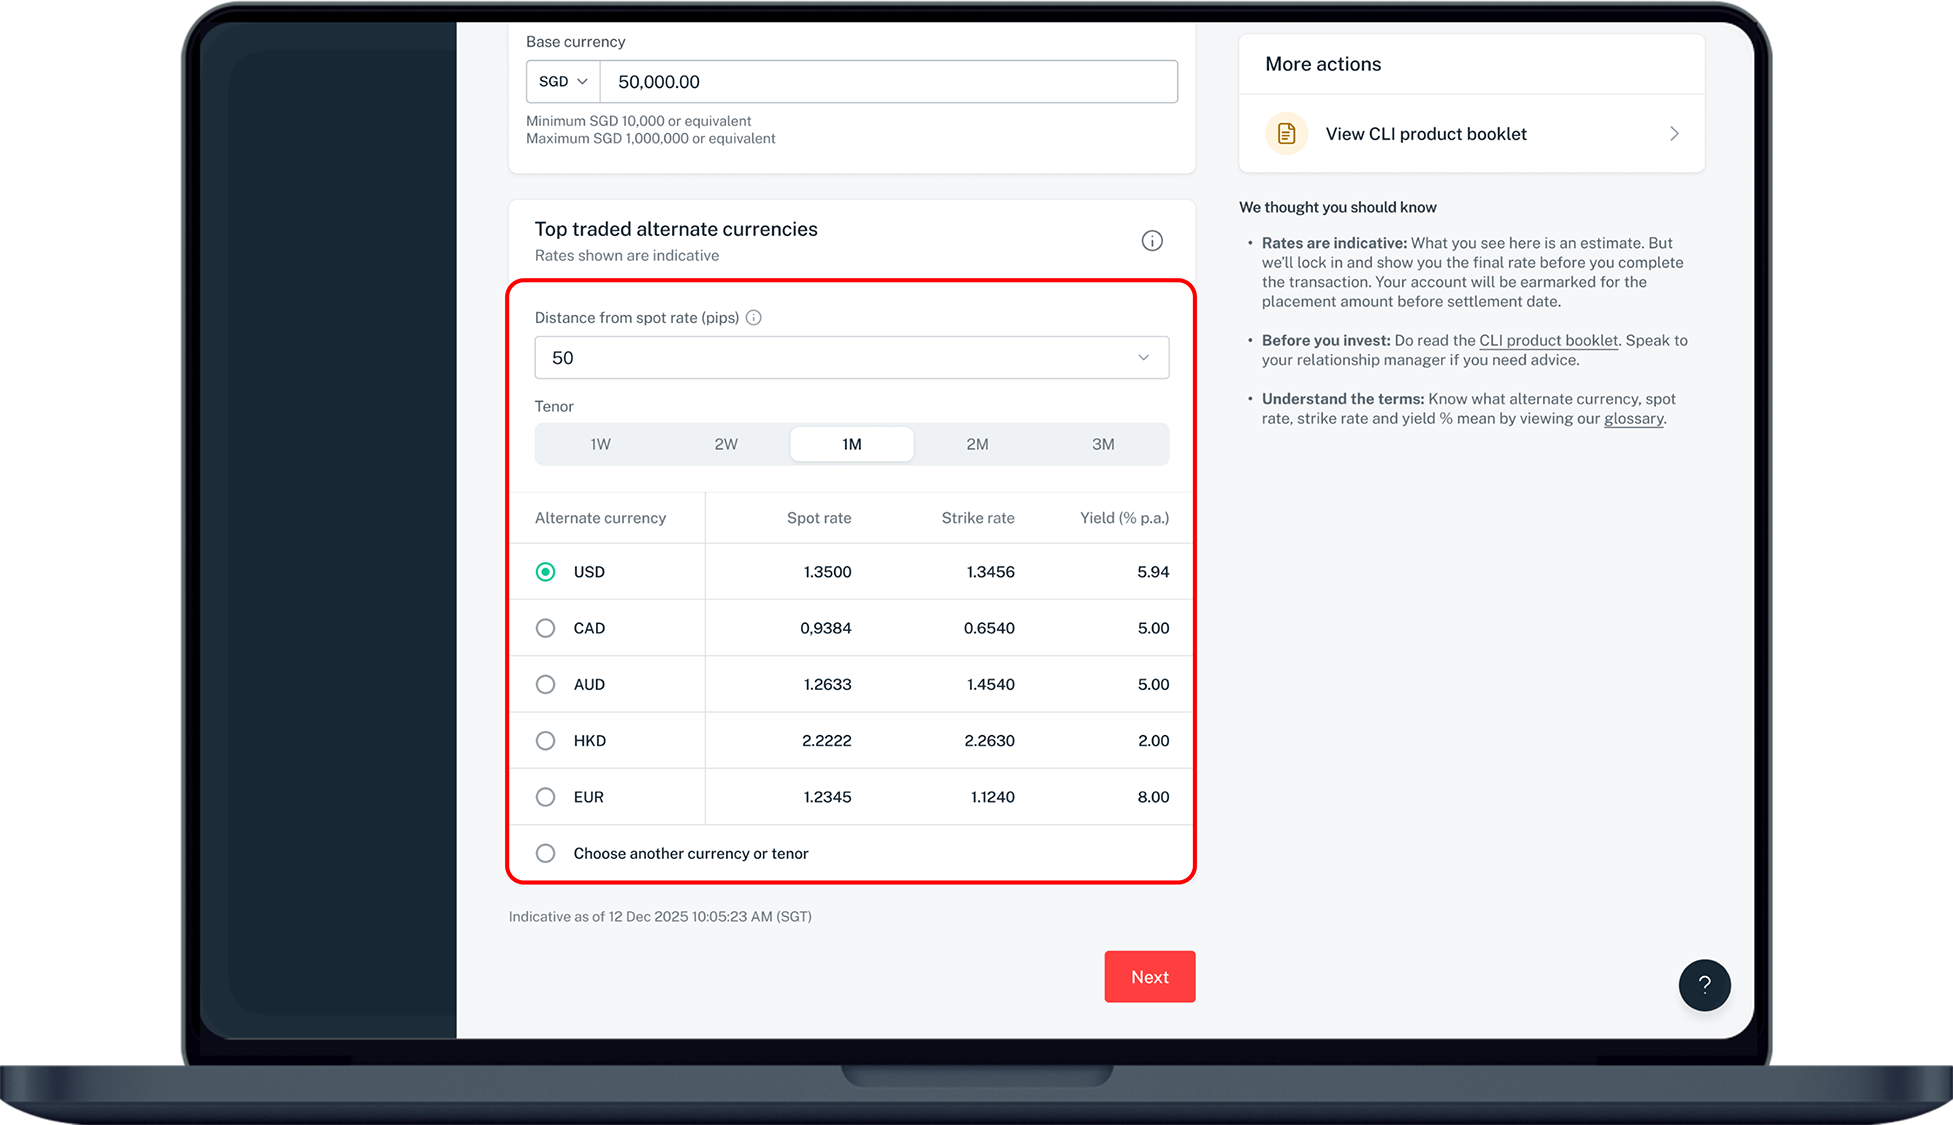Select the 2M tenor tab

pyautogui.click(x=977, y=444)
